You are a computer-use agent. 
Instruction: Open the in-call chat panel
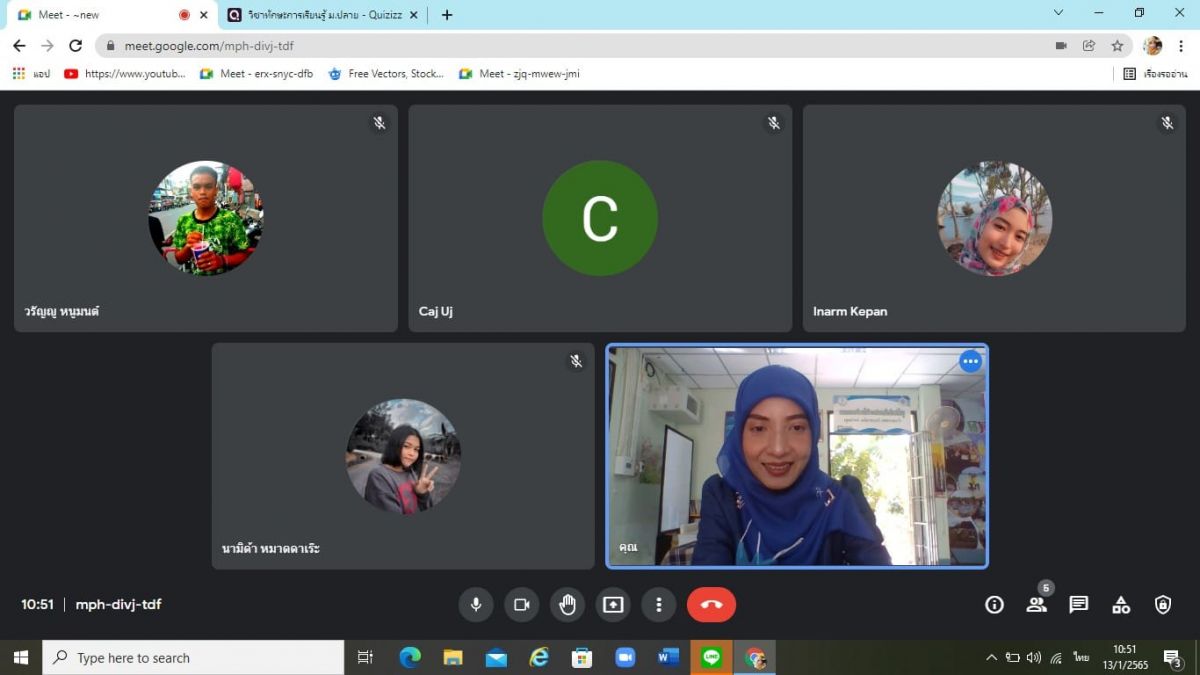[1078, 605]
